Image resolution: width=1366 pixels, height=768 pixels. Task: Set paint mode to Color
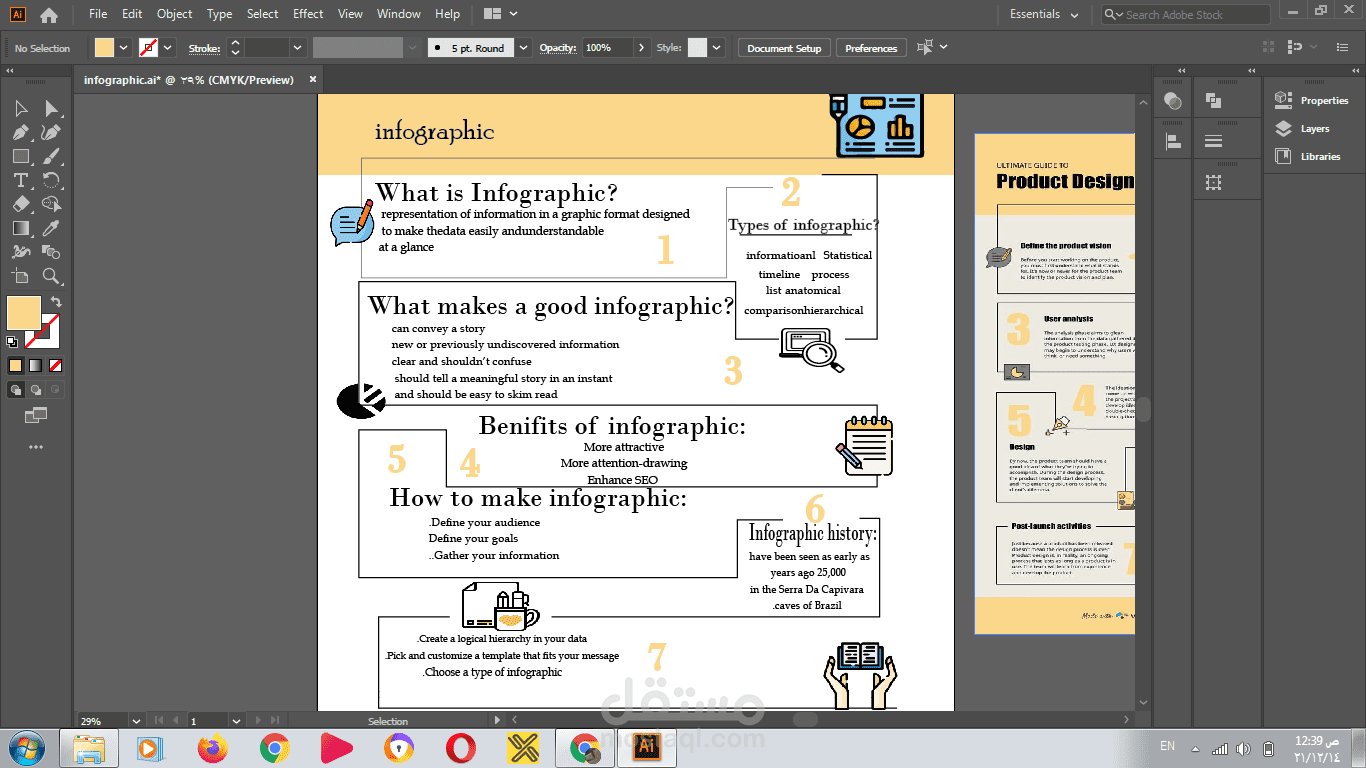[x=16, y=365]
